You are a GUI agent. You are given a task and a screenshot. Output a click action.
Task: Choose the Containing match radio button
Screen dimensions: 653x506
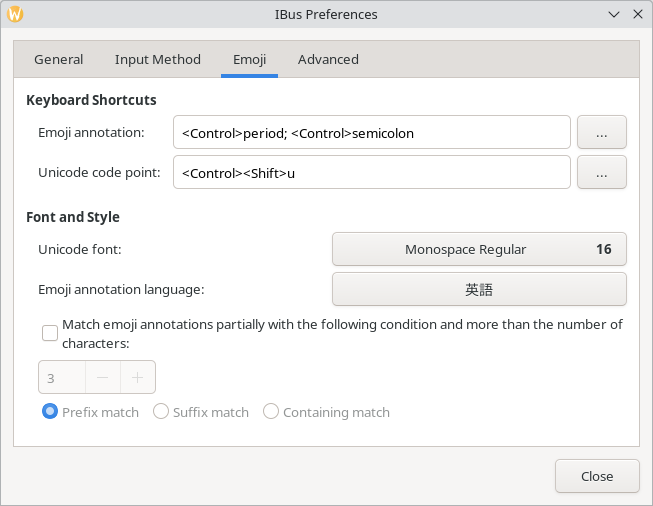click(271, 412)
